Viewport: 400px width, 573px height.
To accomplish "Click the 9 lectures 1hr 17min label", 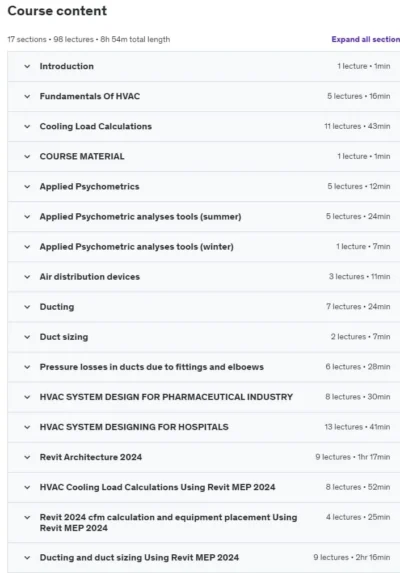I will coord(353,457).
